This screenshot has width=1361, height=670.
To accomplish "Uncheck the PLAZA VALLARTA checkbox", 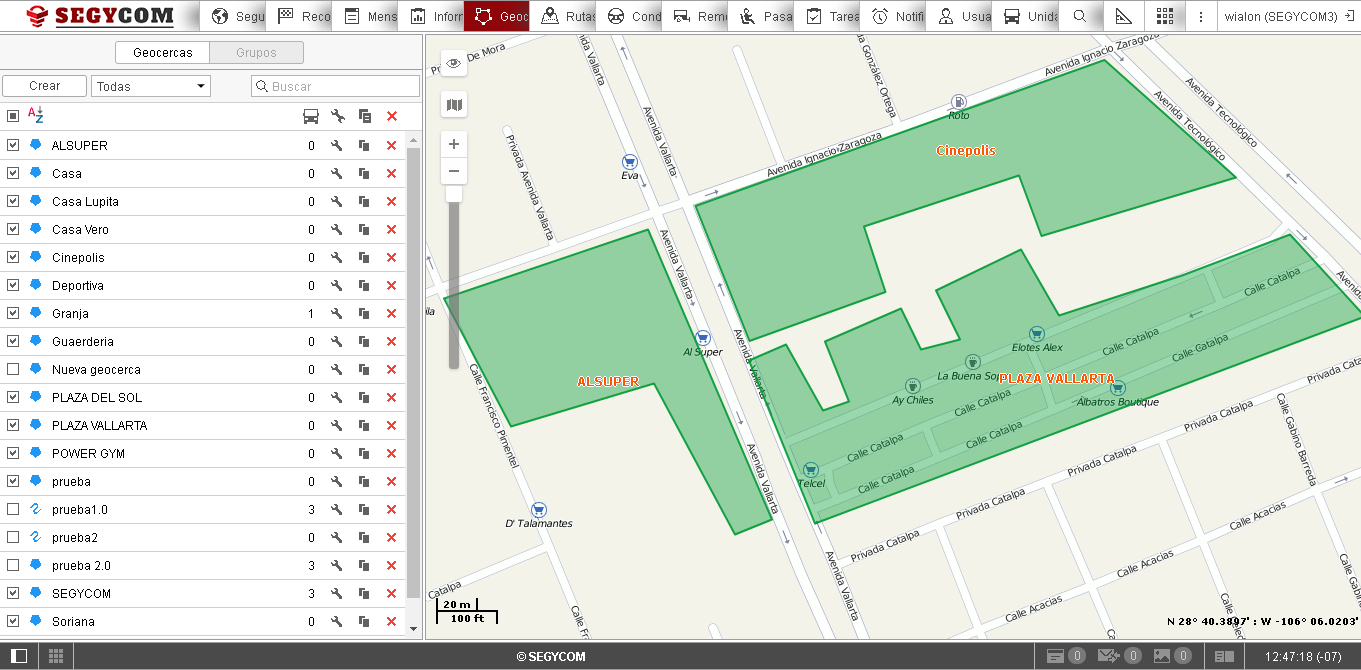I will pyautogui.click(x=13, y=425).
